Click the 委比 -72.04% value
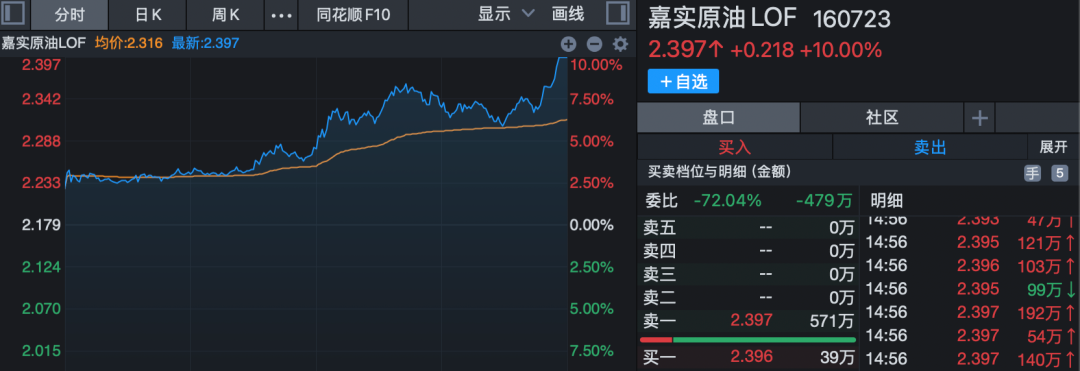1080x371 pixels. [x=727, y=201]
